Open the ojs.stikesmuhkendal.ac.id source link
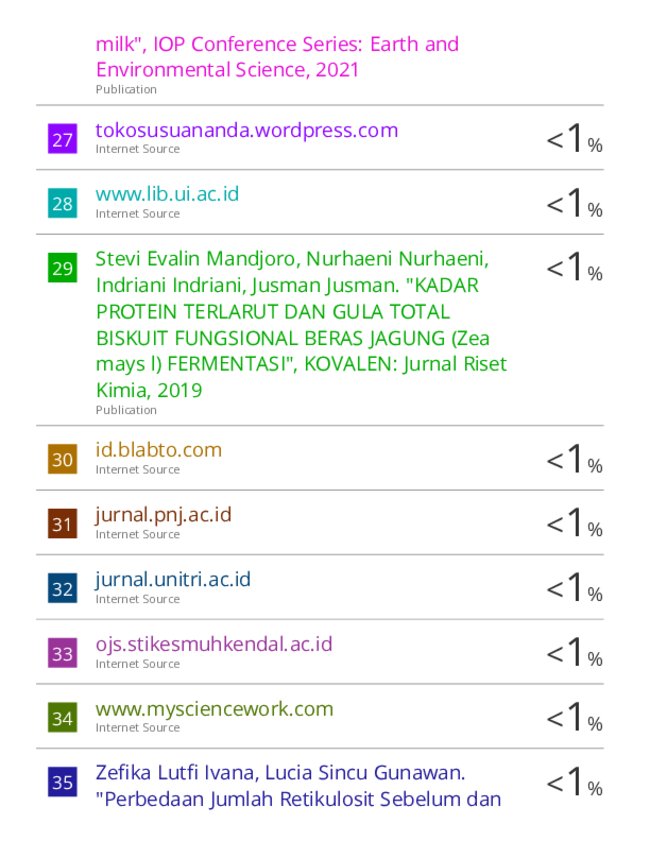Screen dimensions: 650x841 tap(214, 644)
